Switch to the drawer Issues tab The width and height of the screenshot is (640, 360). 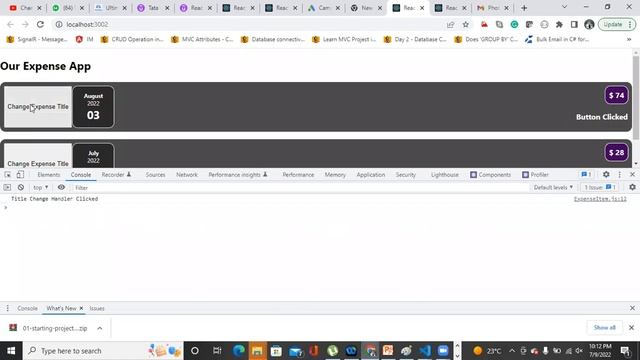(x=97, y=308)
